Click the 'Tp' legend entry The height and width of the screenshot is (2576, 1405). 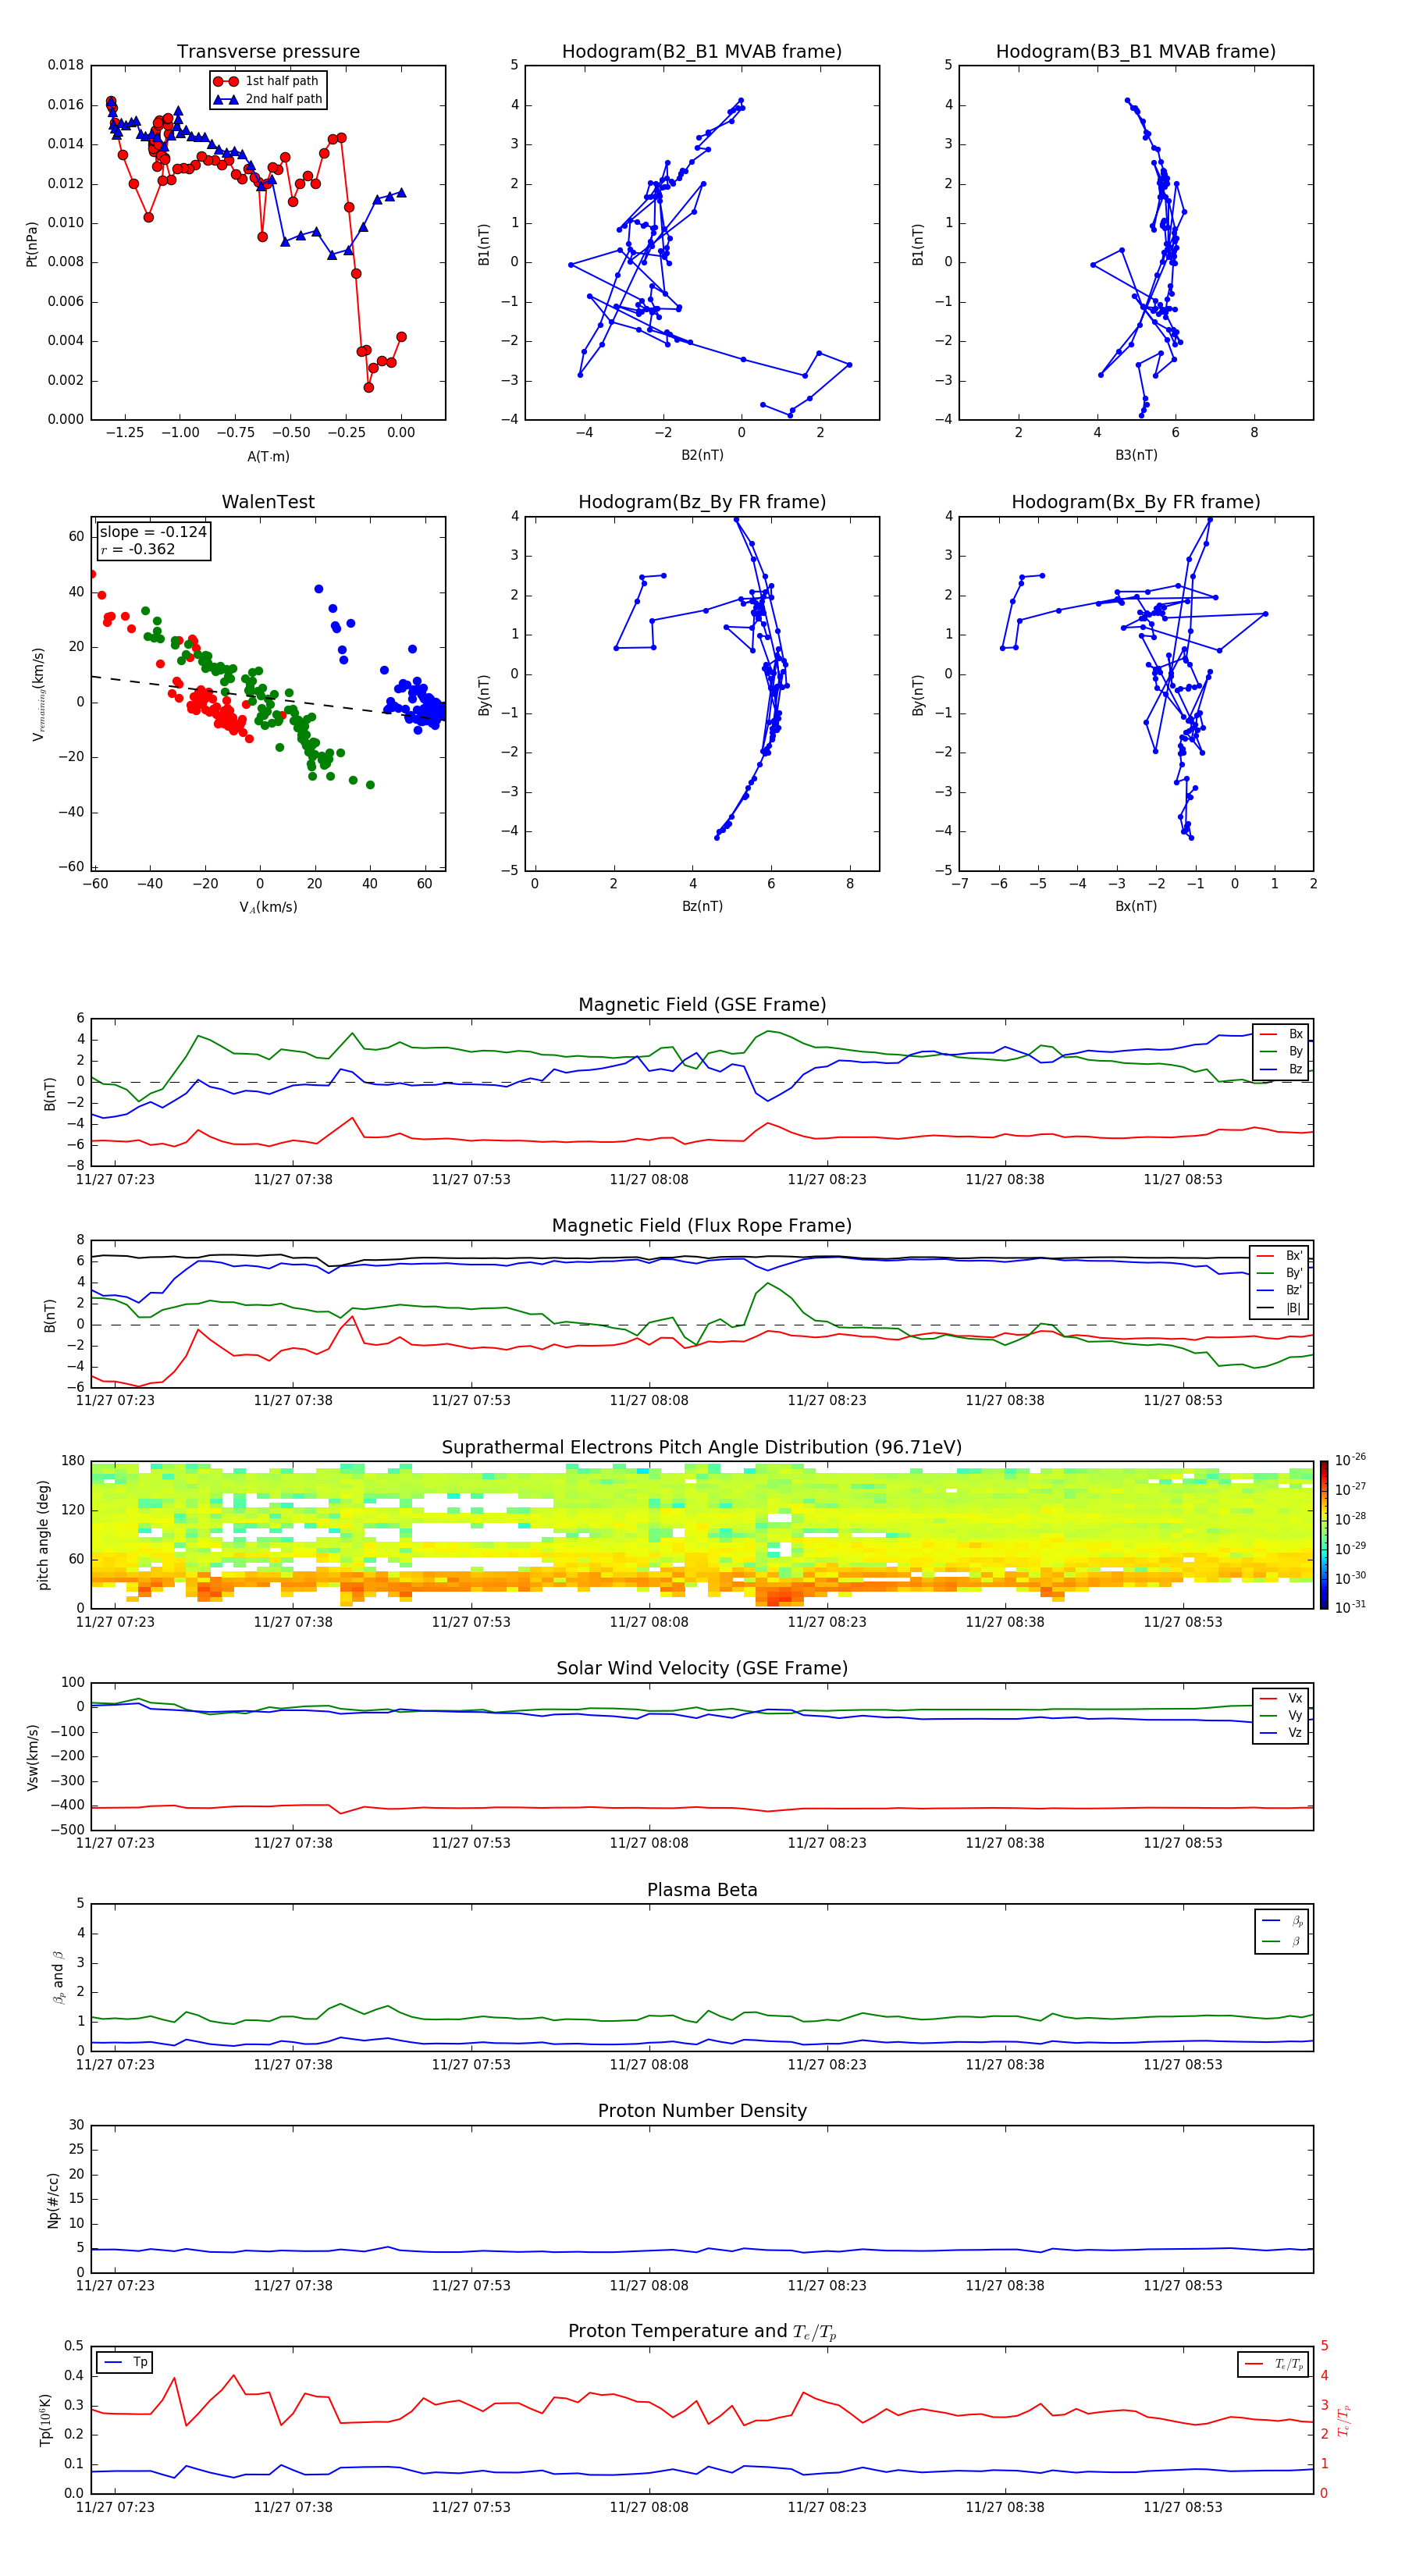click(125, 2362)
